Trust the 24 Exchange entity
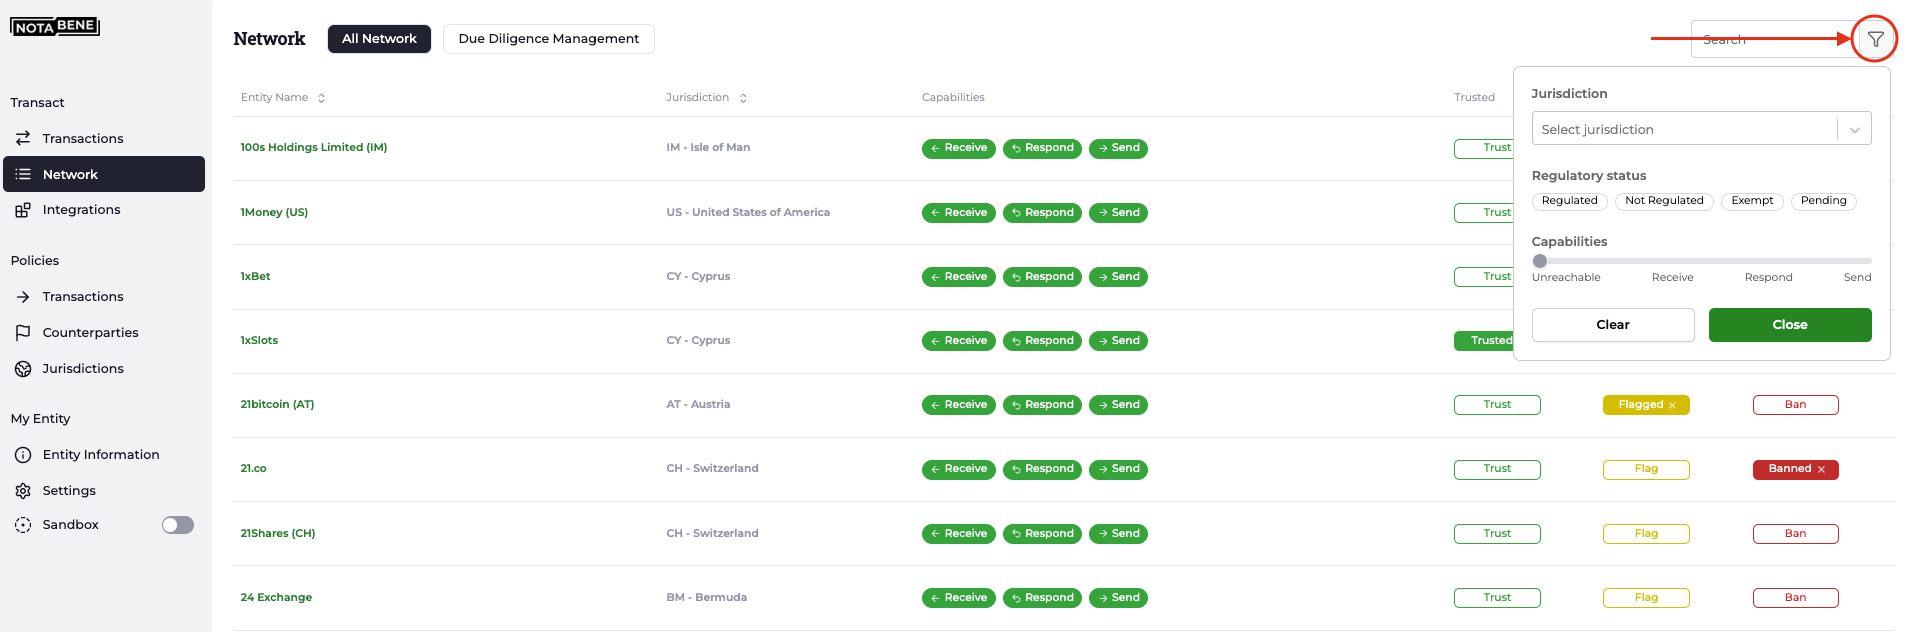This screenshot has width=1912, height=632. coord(1497,598)
